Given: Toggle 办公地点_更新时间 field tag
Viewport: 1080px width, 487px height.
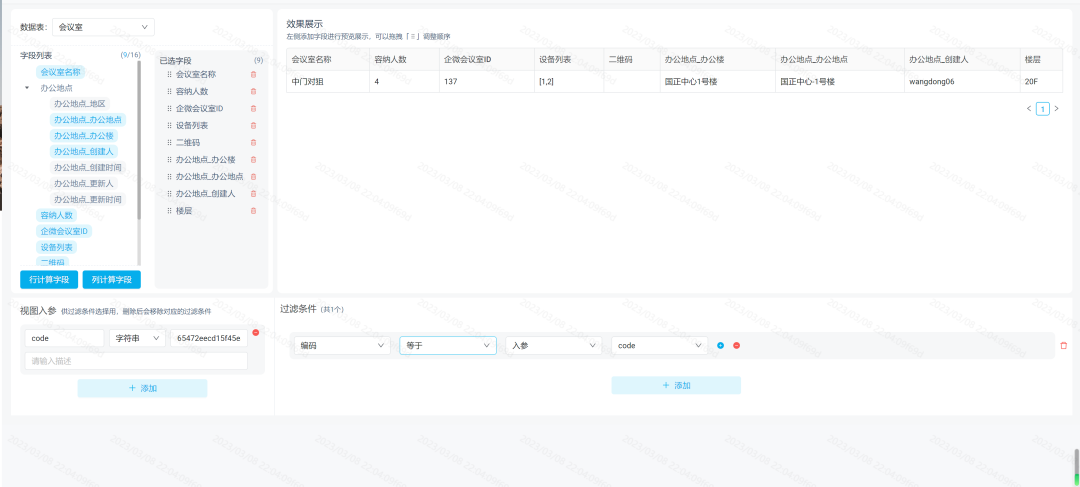Looking at the screenshot, I should 88,200.
